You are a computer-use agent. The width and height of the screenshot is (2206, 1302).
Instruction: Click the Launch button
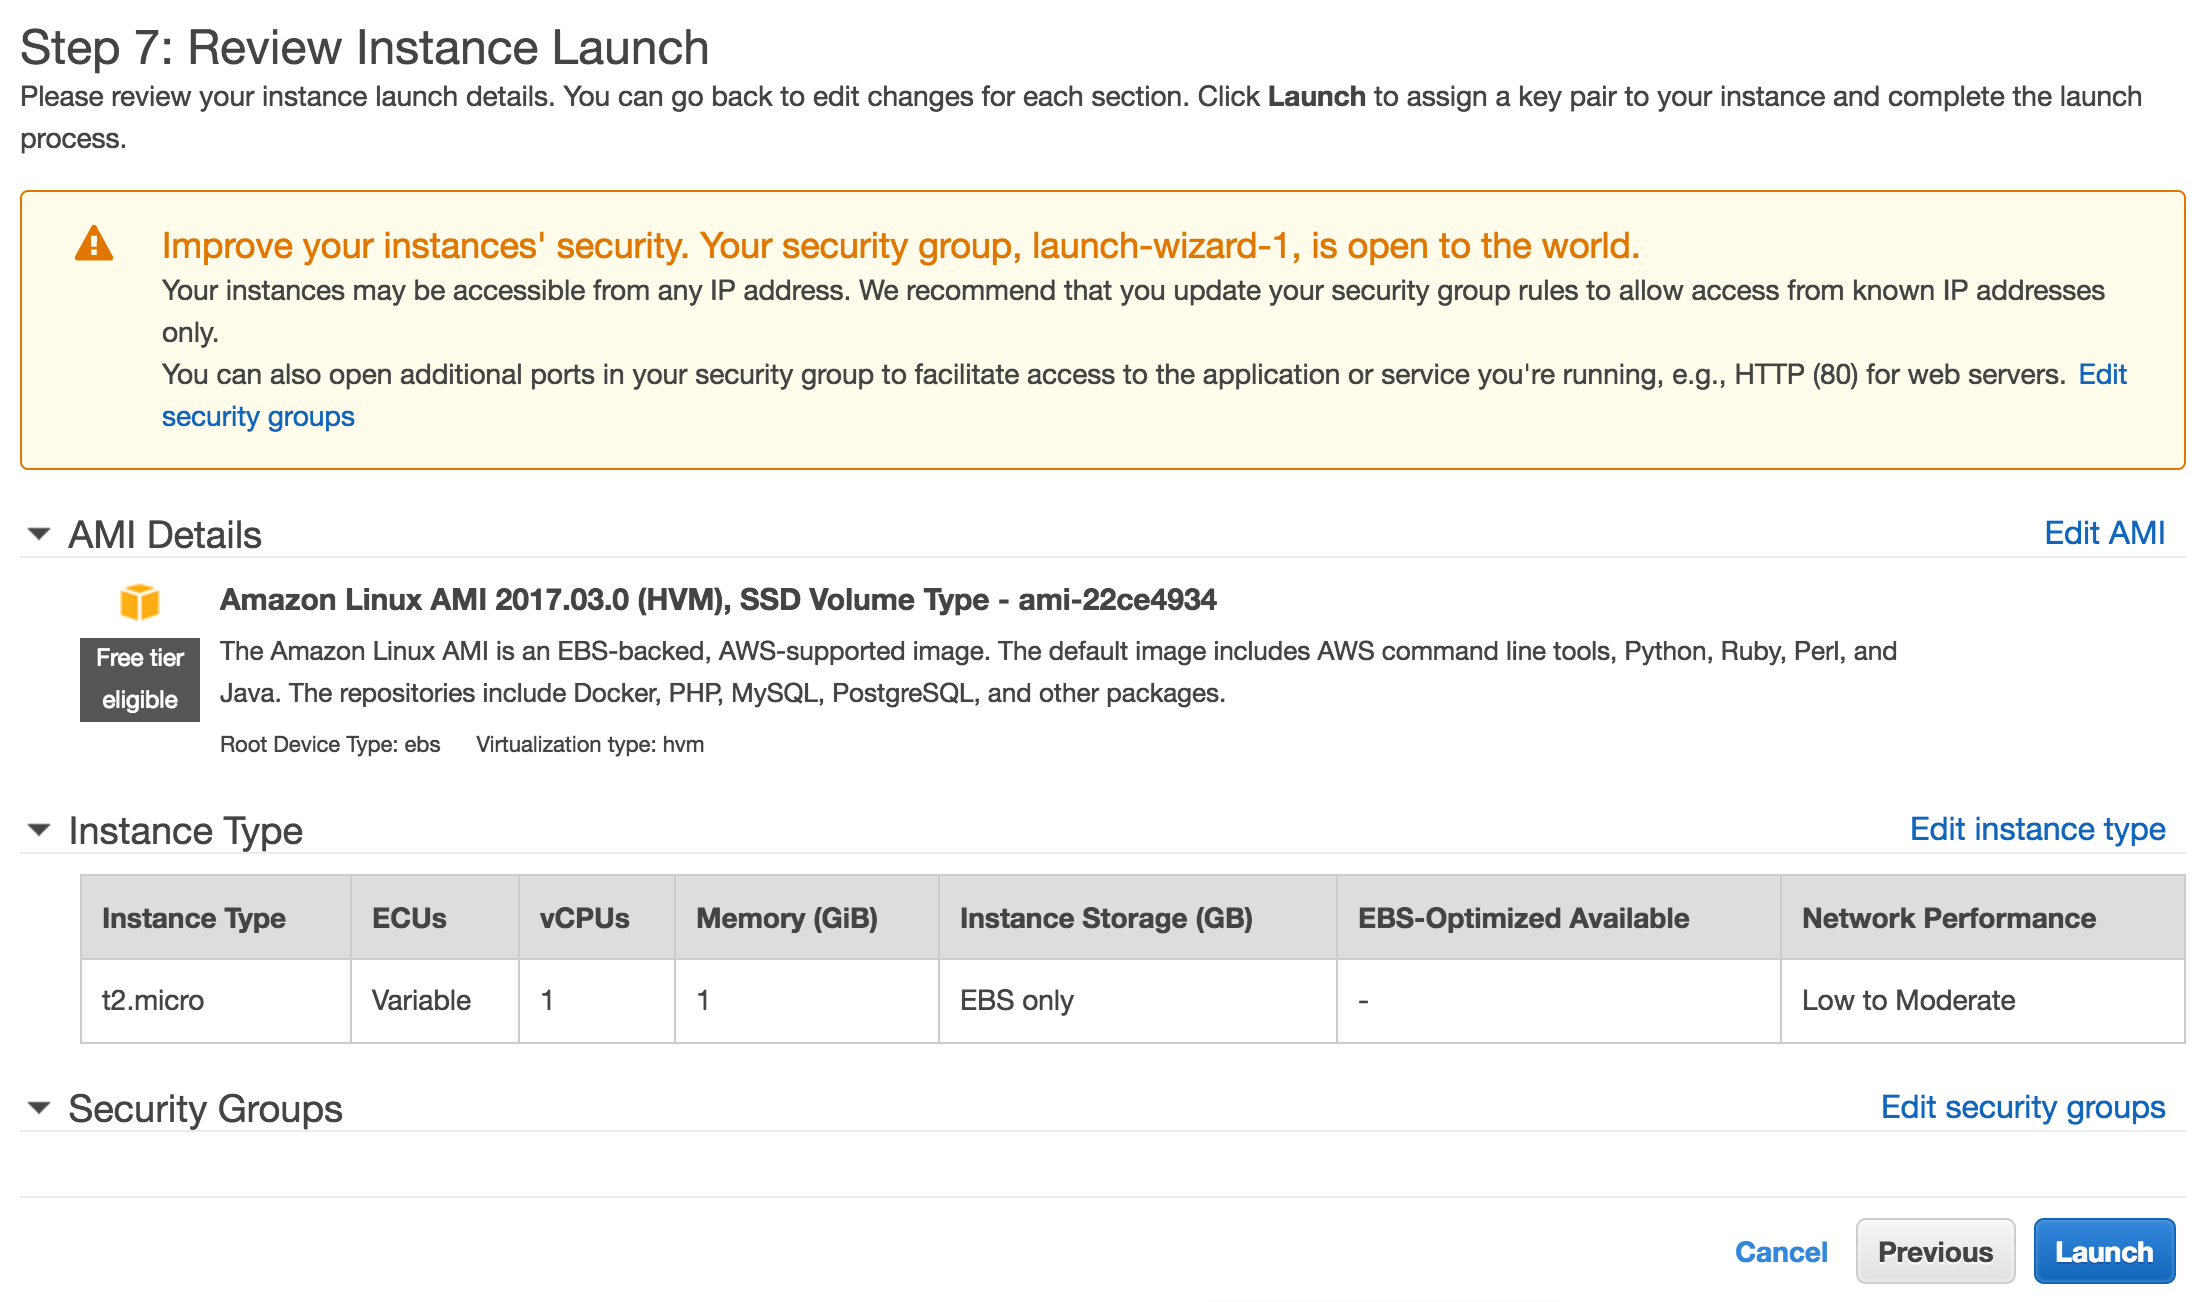pos(2104,1250)
